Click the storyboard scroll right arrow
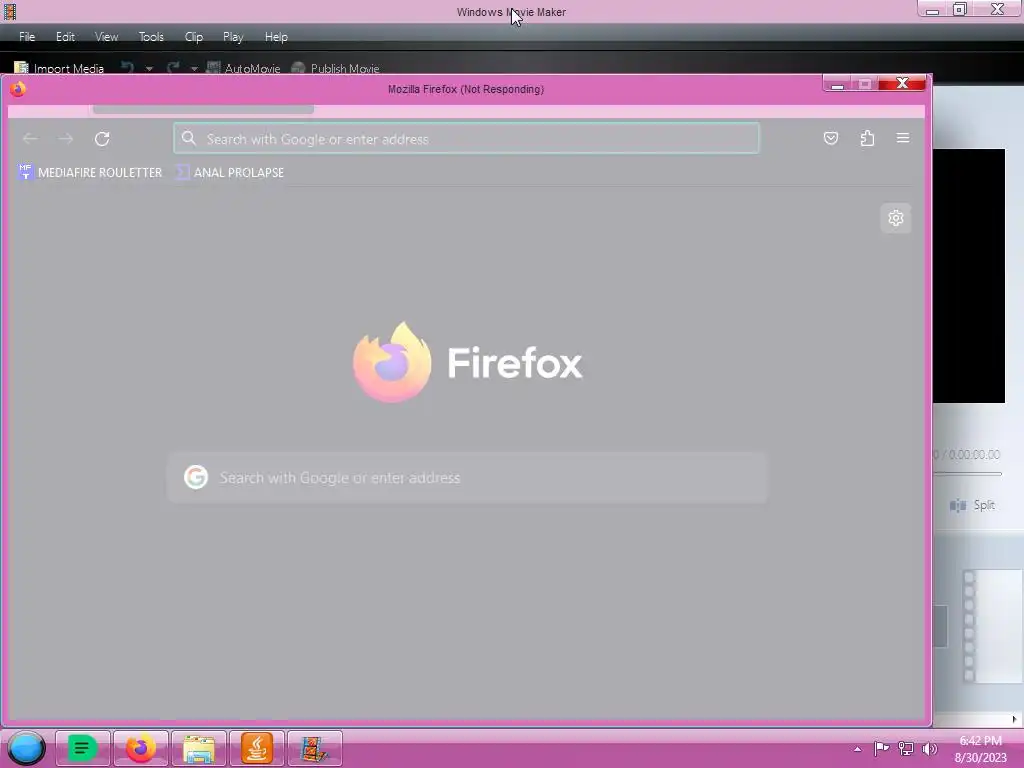1024x768 pixels. tap(1014, 719)
